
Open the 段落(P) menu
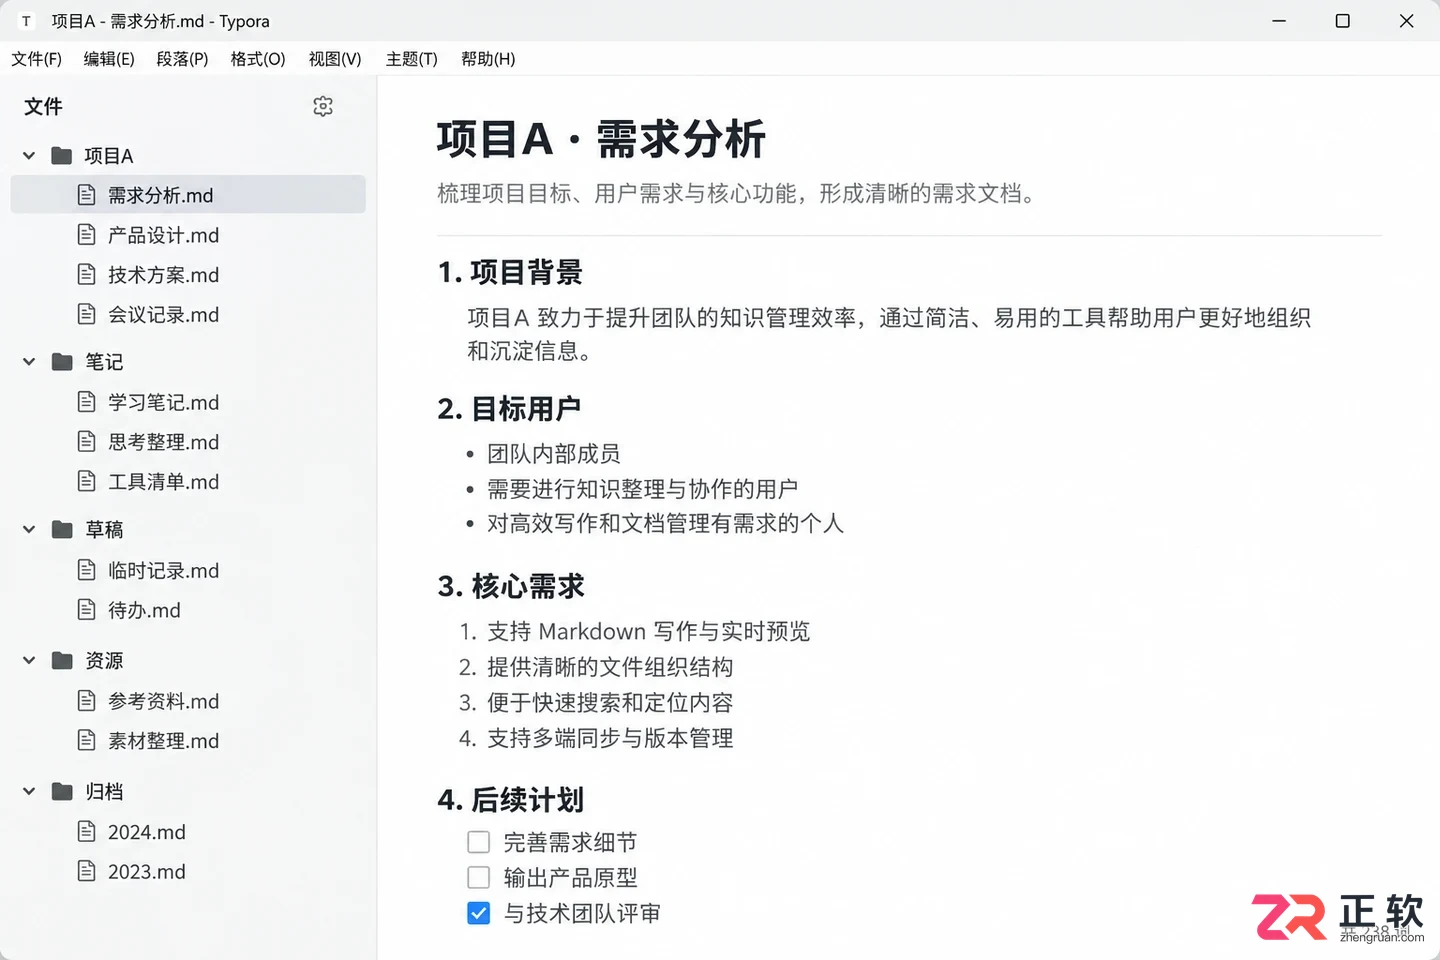182,59
